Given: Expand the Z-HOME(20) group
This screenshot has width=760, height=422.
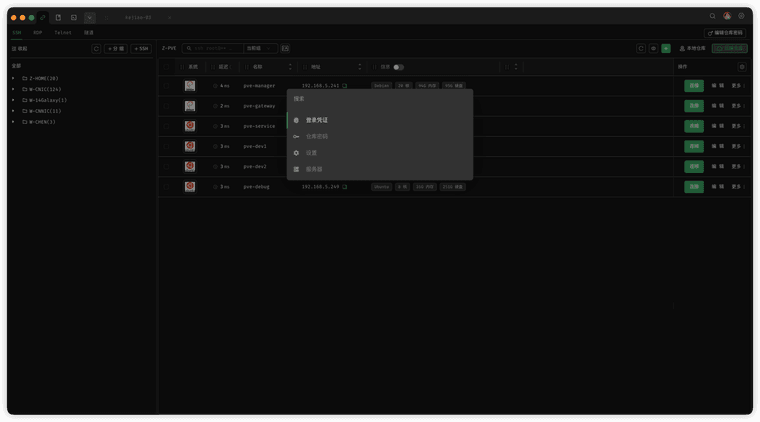Looking at the screenshot, I should (12, 78).
